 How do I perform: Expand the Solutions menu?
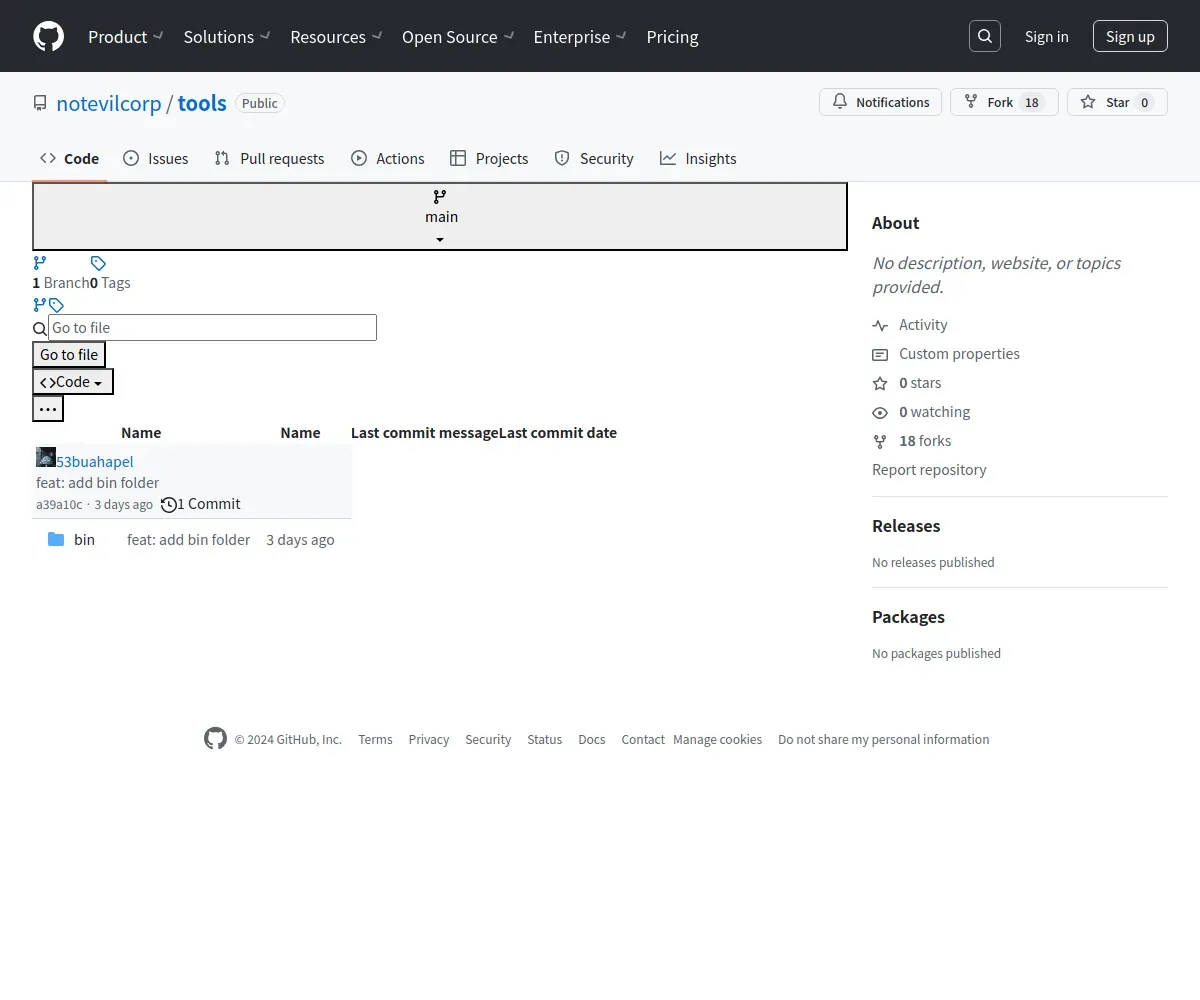227,36
